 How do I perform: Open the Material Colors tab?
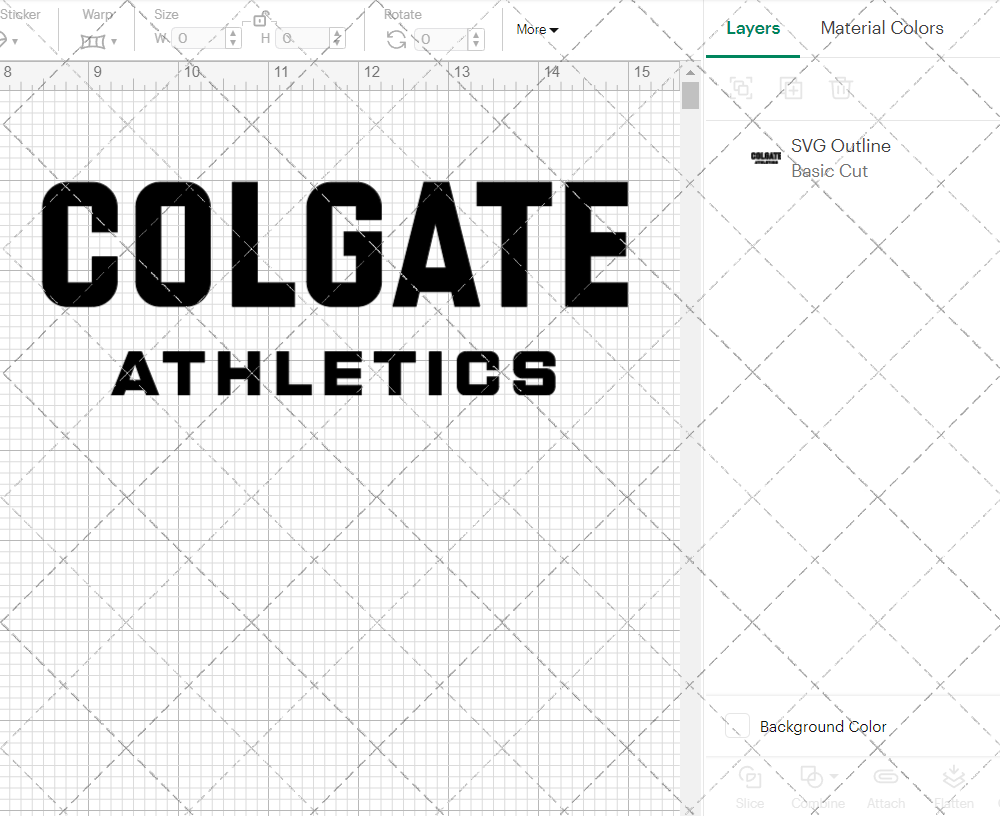(x=881, y=28)
